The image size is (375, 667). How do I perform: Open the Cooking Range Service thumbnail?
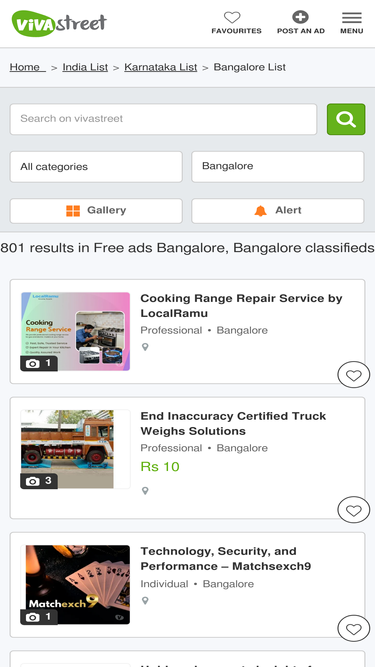pyautogui.click(x=75, y=331)
